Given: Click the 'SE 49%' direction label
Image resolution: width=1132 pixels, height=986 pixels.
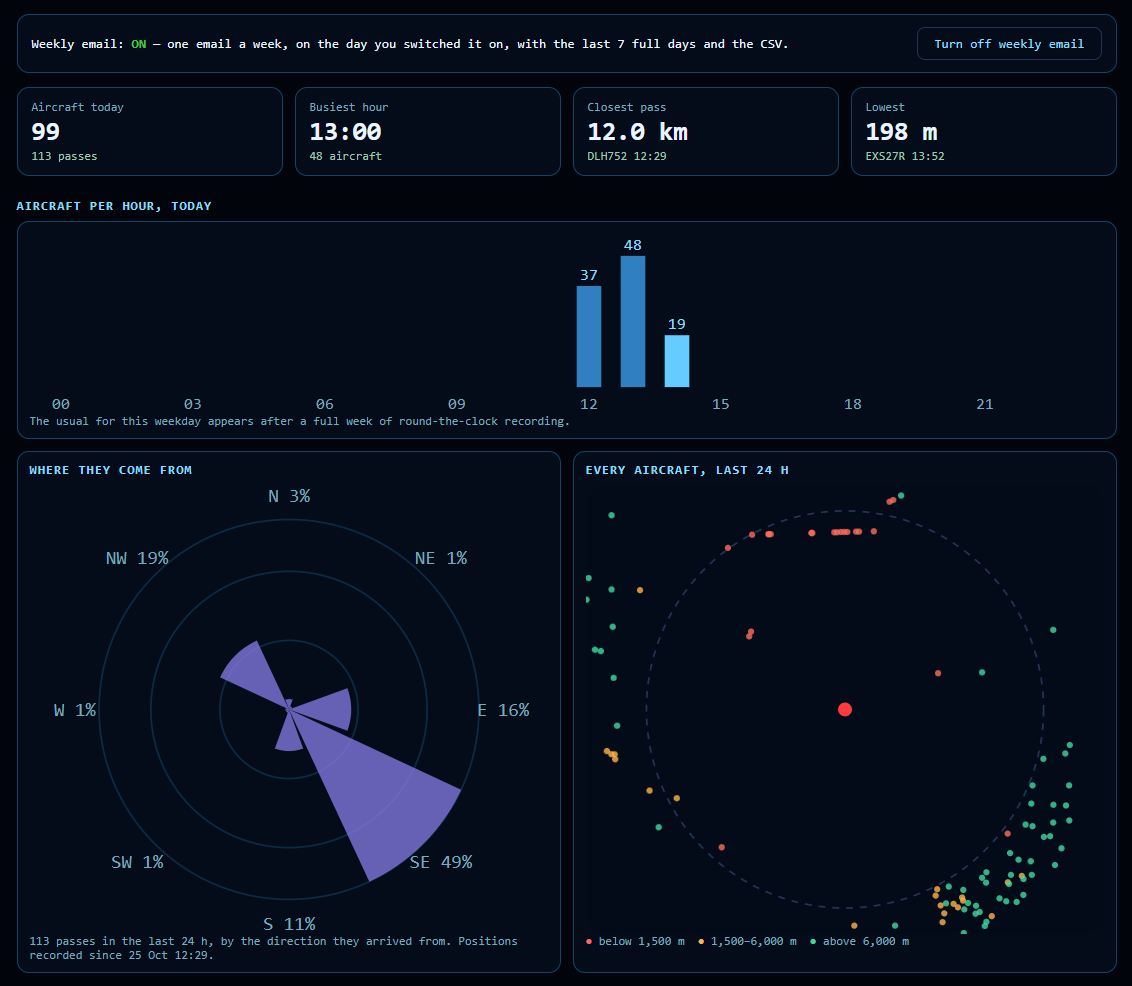Looking at the screenshot, I should tap(440, 862).
